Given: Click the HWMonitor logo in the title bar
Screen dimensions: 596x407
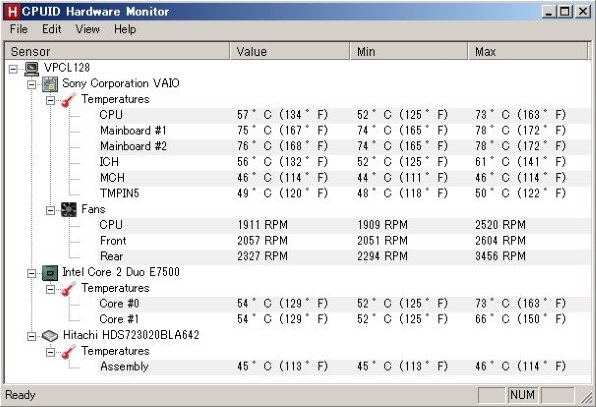Looking at the screenshot, I should coord(12,12).
